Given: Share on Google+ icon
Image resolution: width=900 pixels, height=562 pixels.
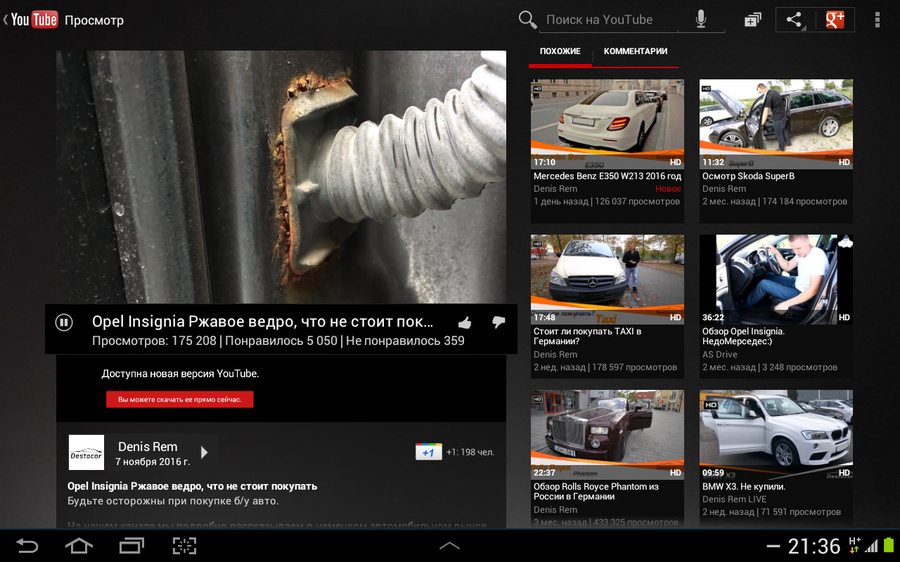Looking at the screenshot, I should [x=835, y=20].
